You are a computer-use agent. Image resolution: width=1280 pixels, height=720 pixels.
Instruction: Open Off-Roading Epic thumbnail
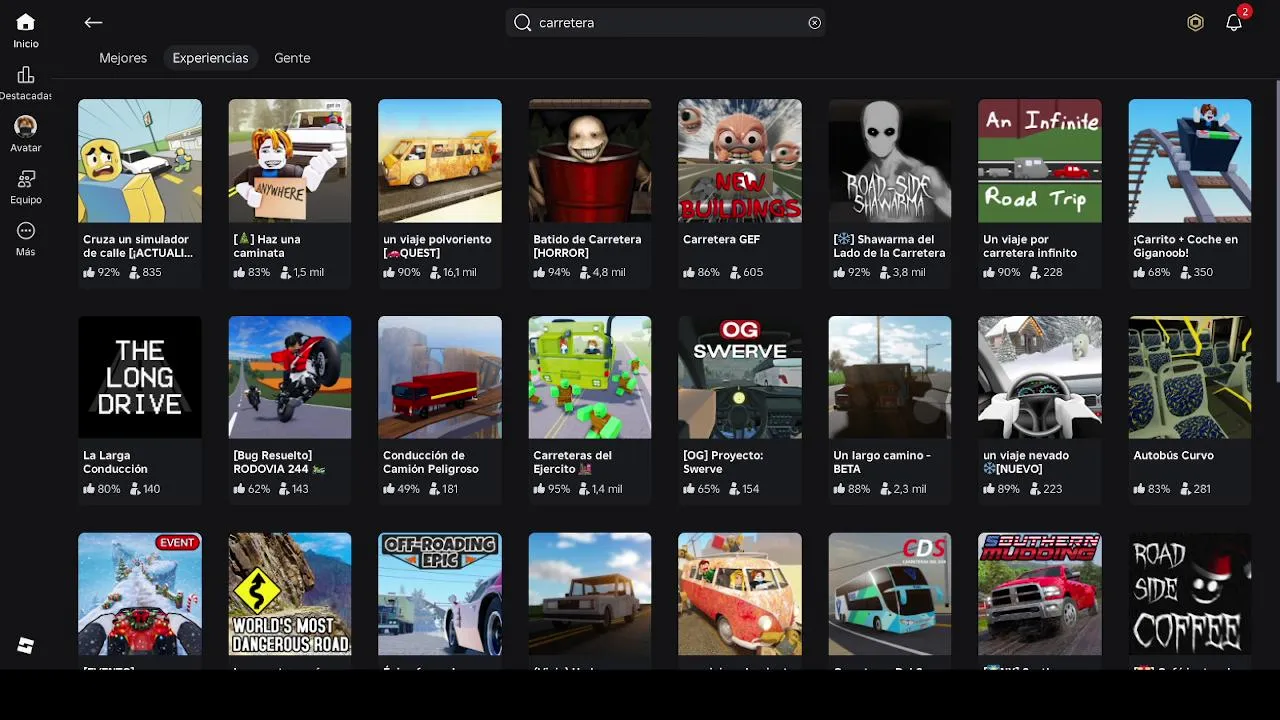(440, 594)
